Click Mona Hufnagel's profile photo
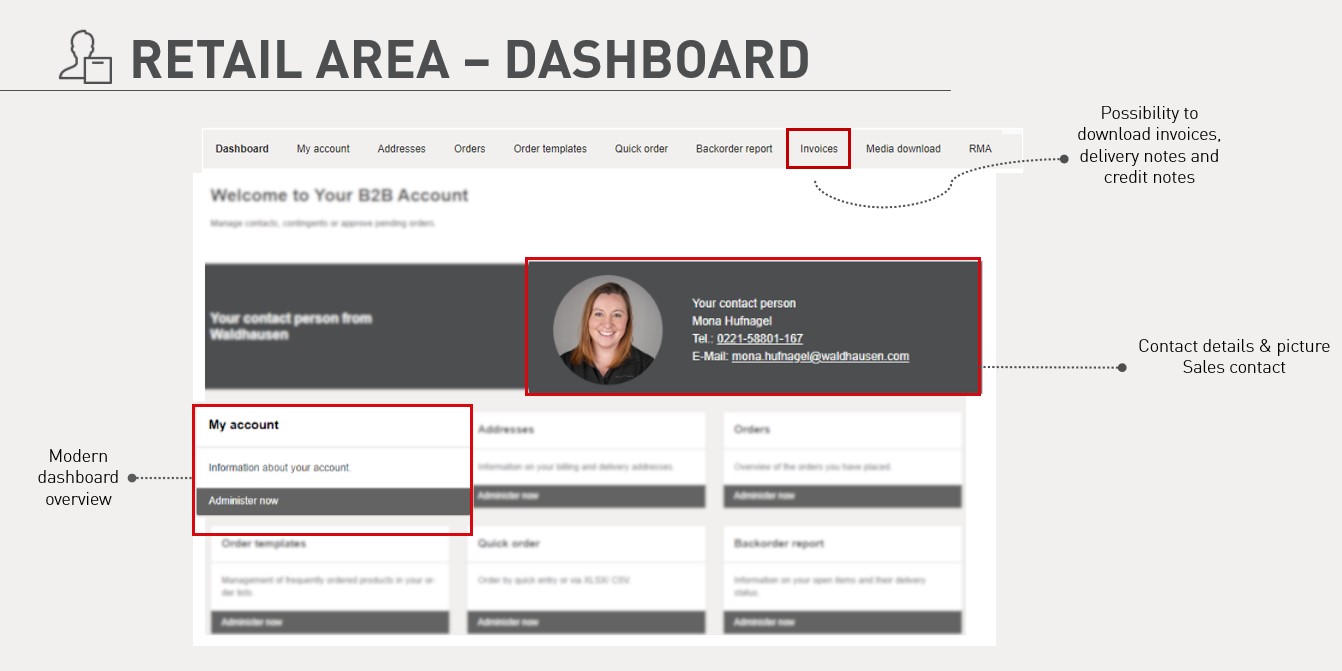This screenshot has height=671, width=1342. (607, 330)
